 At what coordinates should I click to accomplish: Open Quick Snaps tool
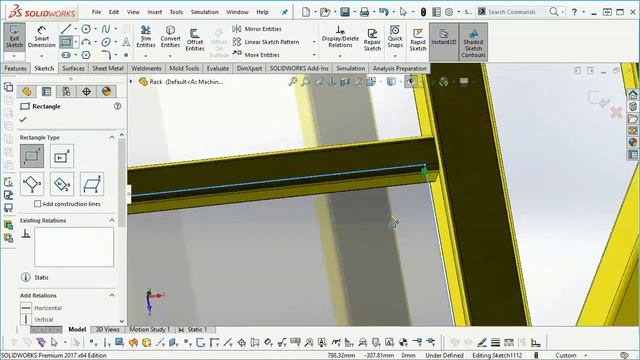click(x=395, y=37)
